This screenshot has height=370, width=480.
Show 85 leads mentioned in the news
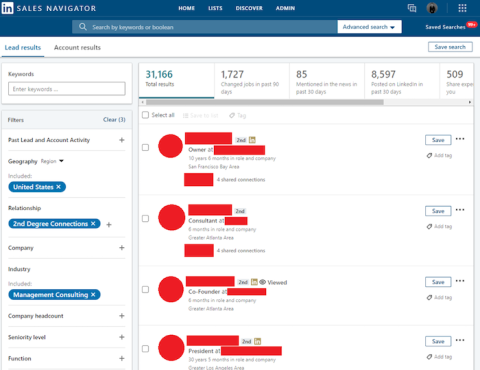pos(327,80)
